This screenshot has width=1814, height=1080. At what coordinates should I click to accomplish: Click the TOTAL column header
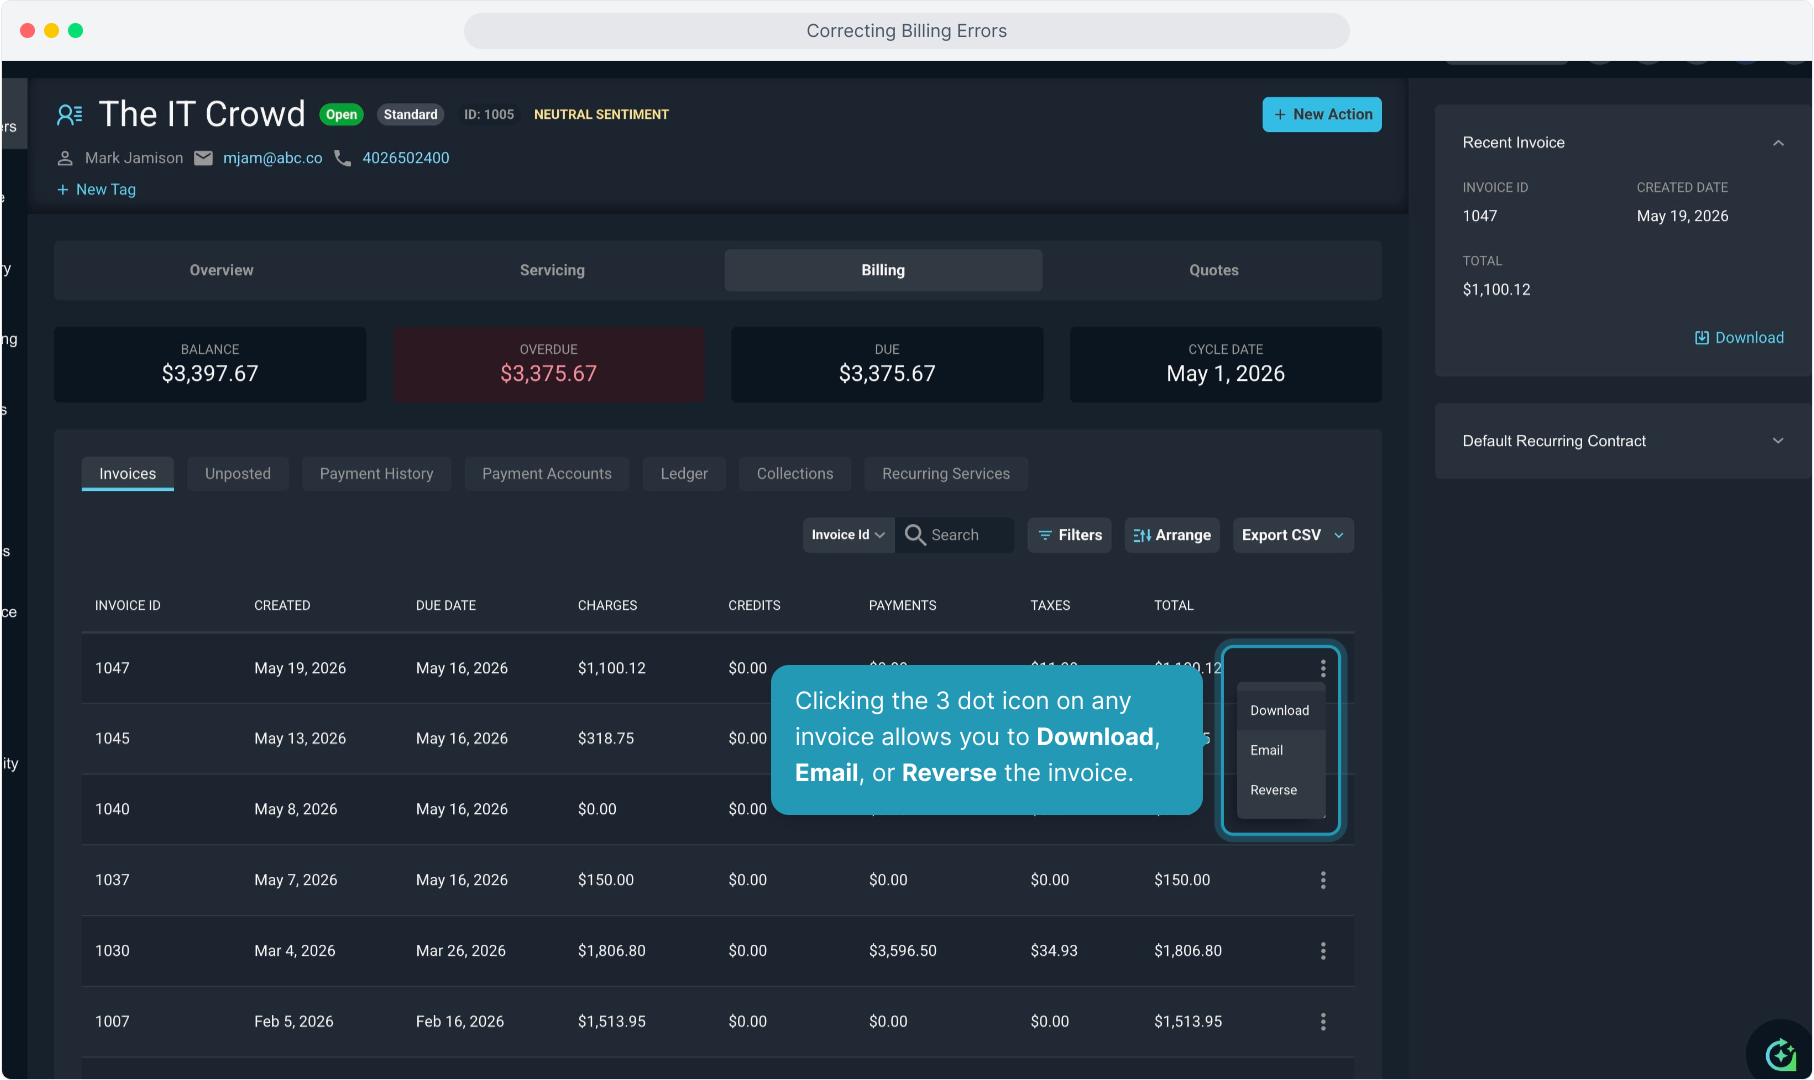click(x=1174, y=606)
